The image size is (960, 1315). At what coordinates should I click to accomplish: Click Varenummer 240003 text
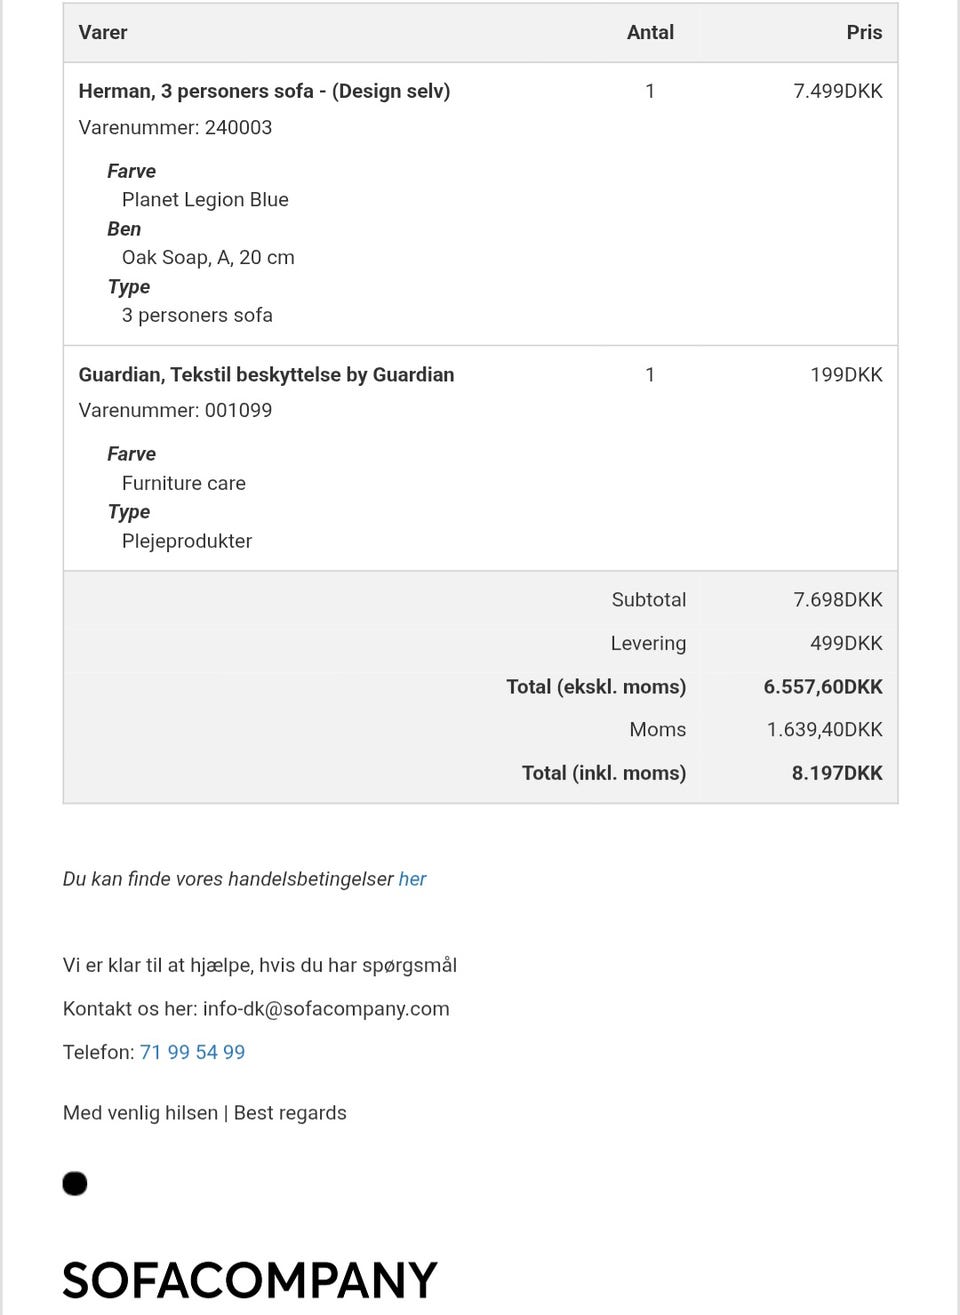pyautogui.click(x=175, y=127)
